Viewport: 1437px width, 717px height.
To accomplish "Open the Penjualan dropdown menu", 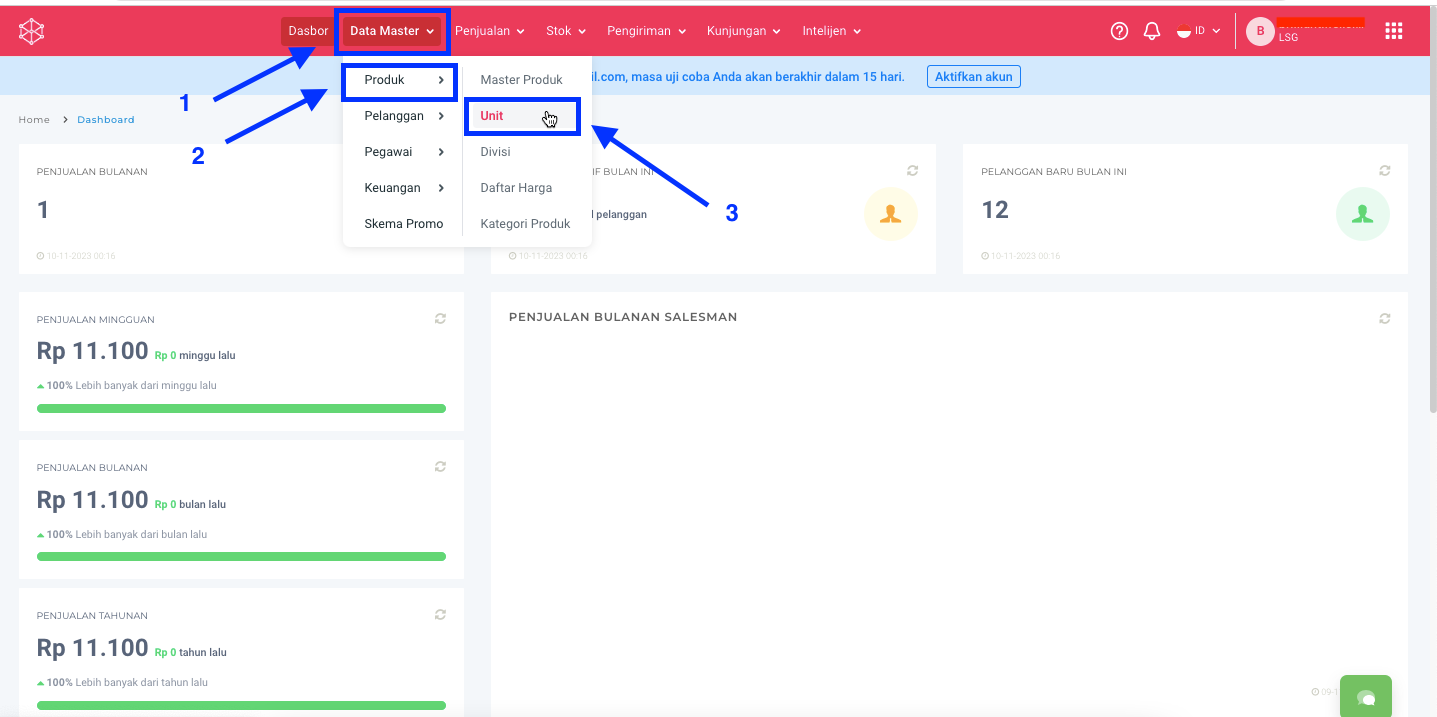I will (x=489, y=31).
